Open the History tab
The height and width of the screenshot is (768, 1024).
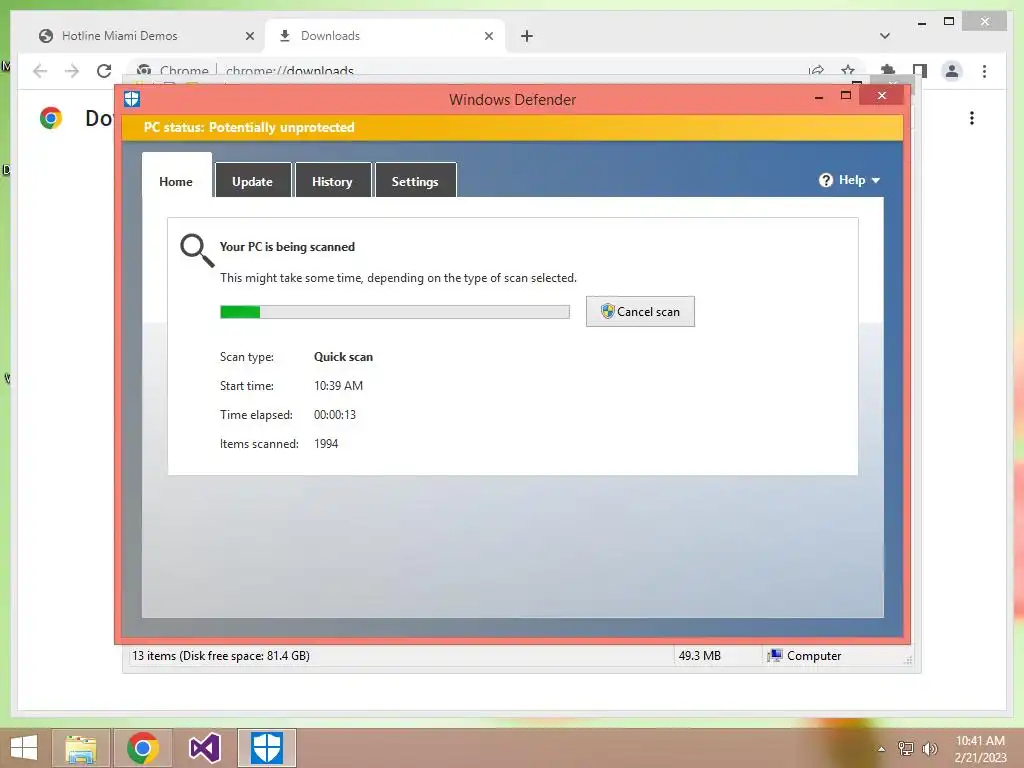tap(332, 181)
